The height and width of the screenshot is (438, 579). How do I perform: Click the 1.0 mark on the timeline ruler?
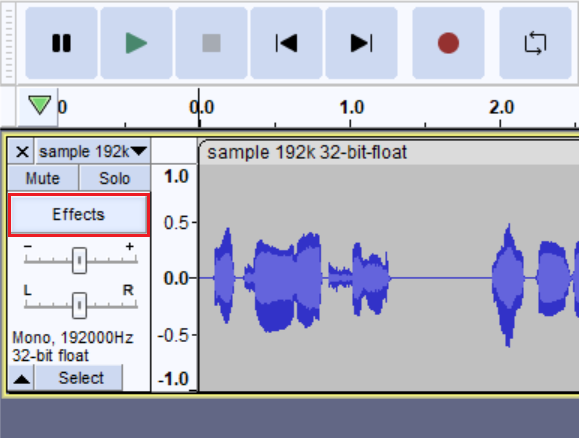[352, 107]
